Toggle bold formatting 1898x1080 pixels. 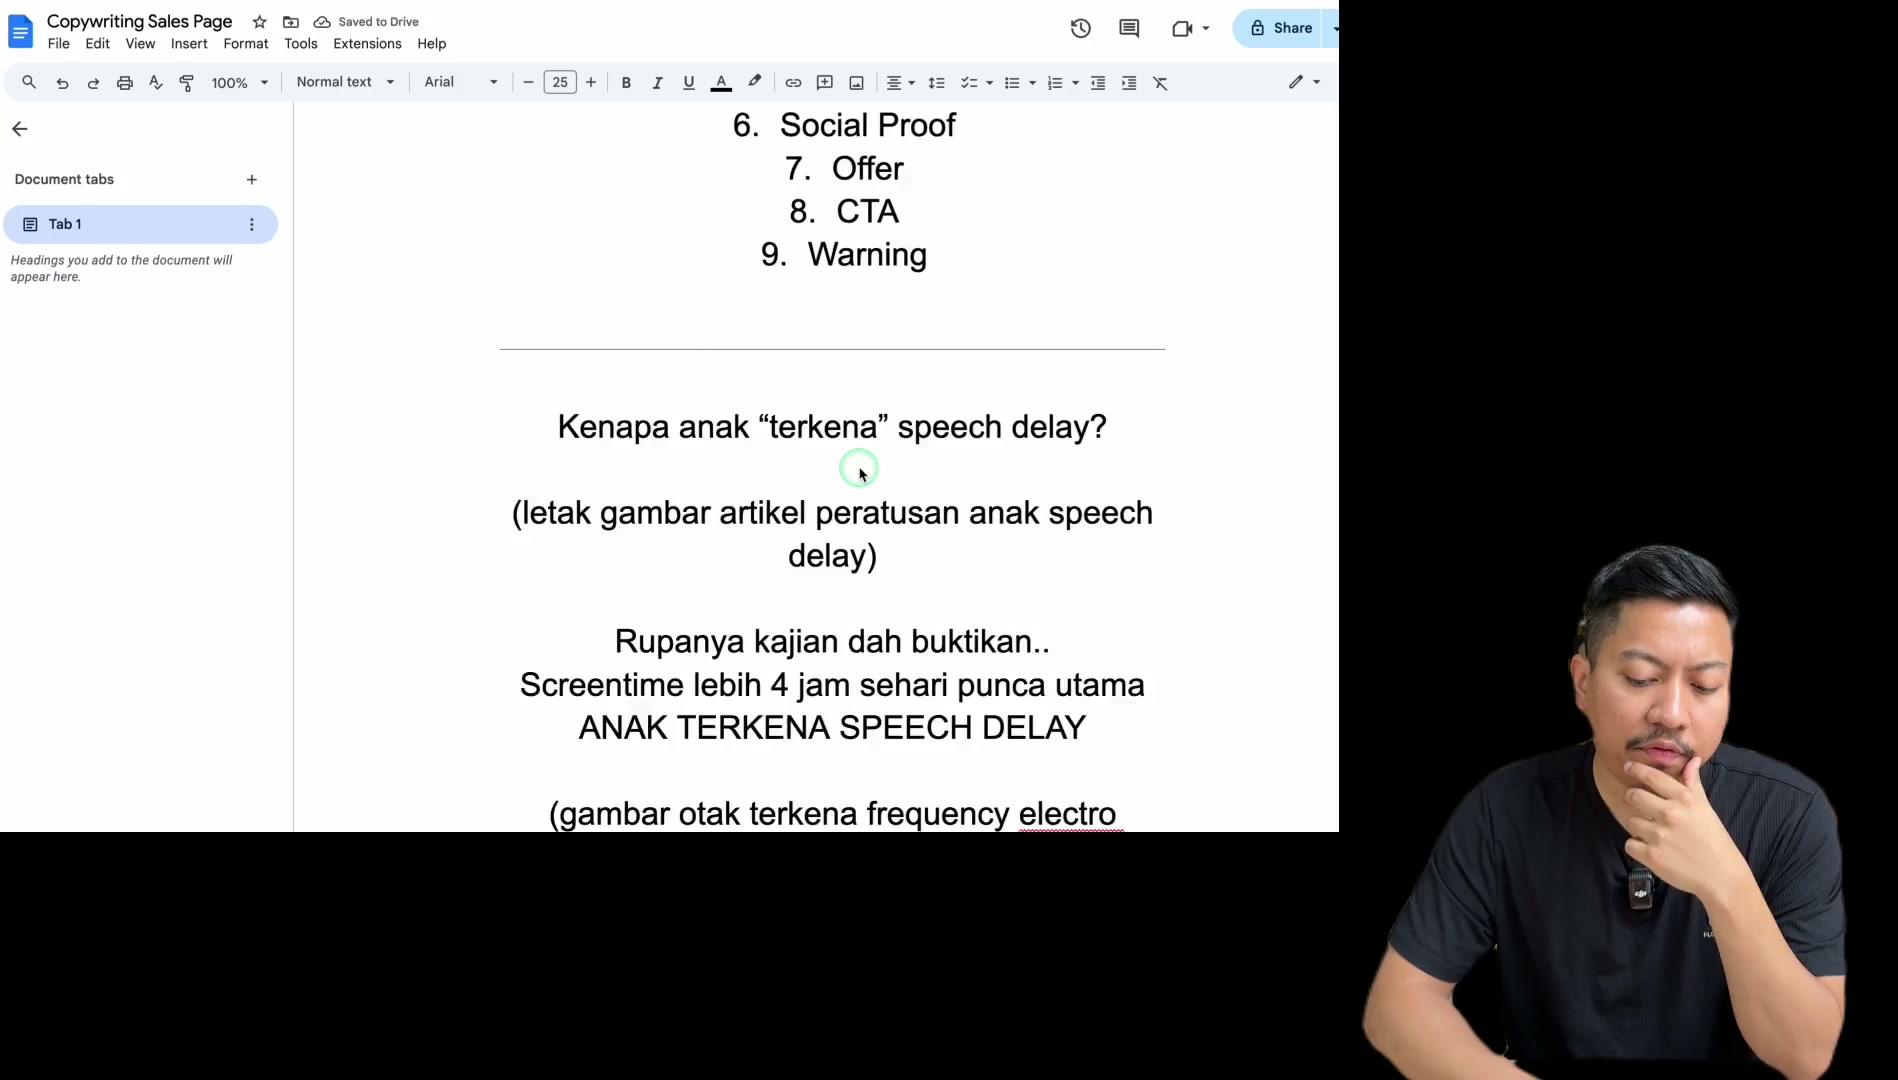tap(626, 83)
